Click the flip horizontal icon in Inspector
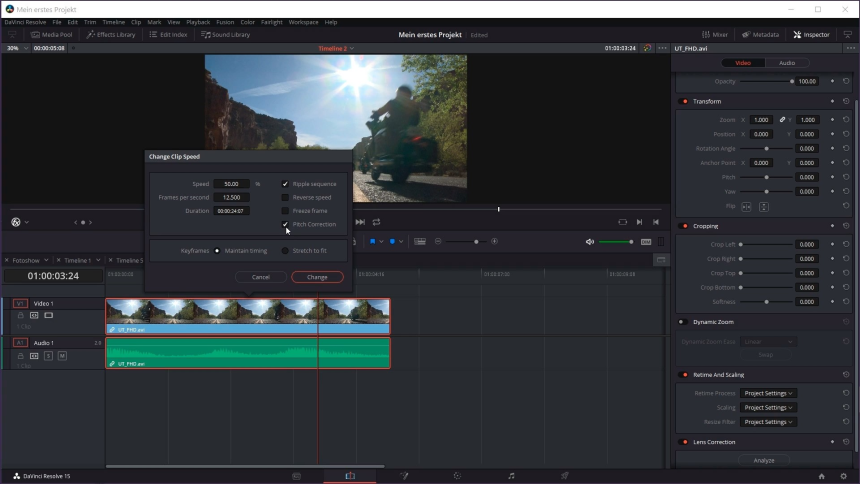The image size is (860, 484). click(746, 207)
